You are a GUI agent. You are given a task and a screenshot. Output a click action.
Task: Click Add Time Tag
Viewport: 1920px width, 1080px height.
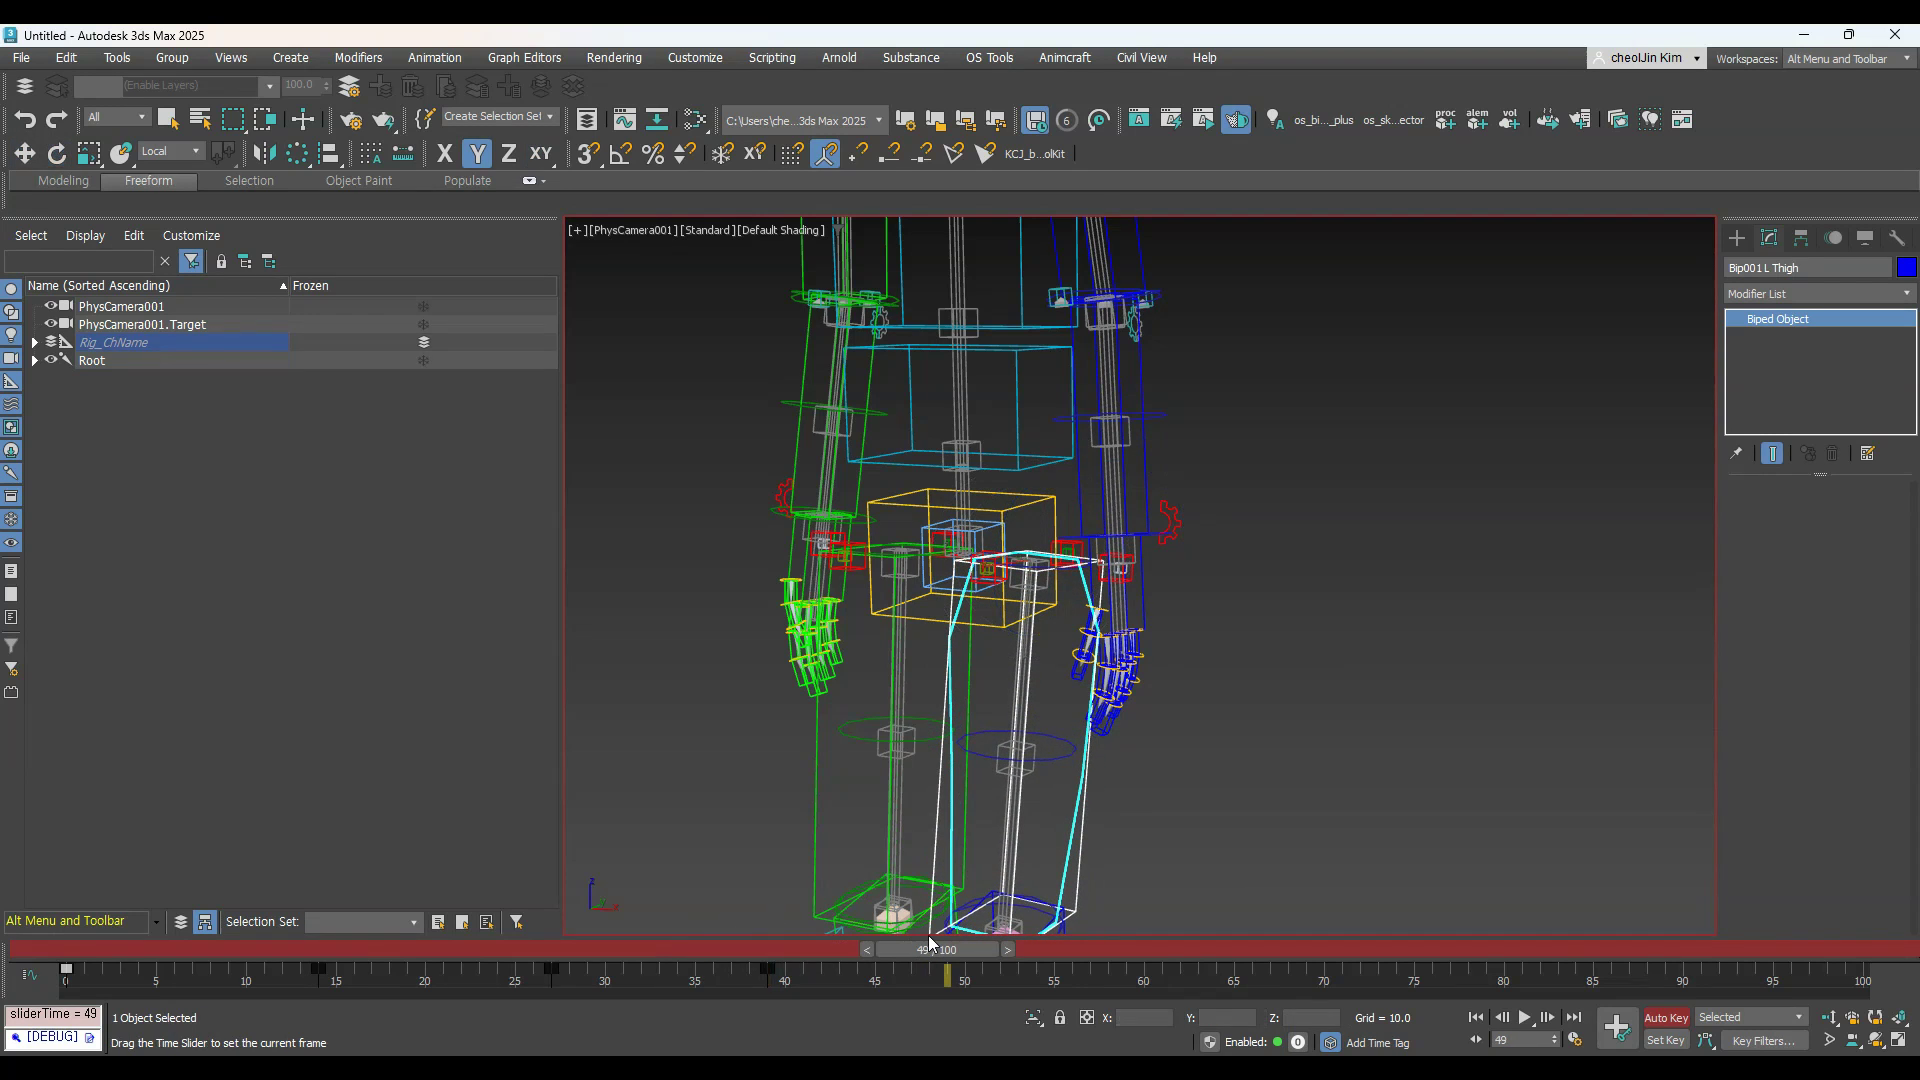tap(1378, 1043)
